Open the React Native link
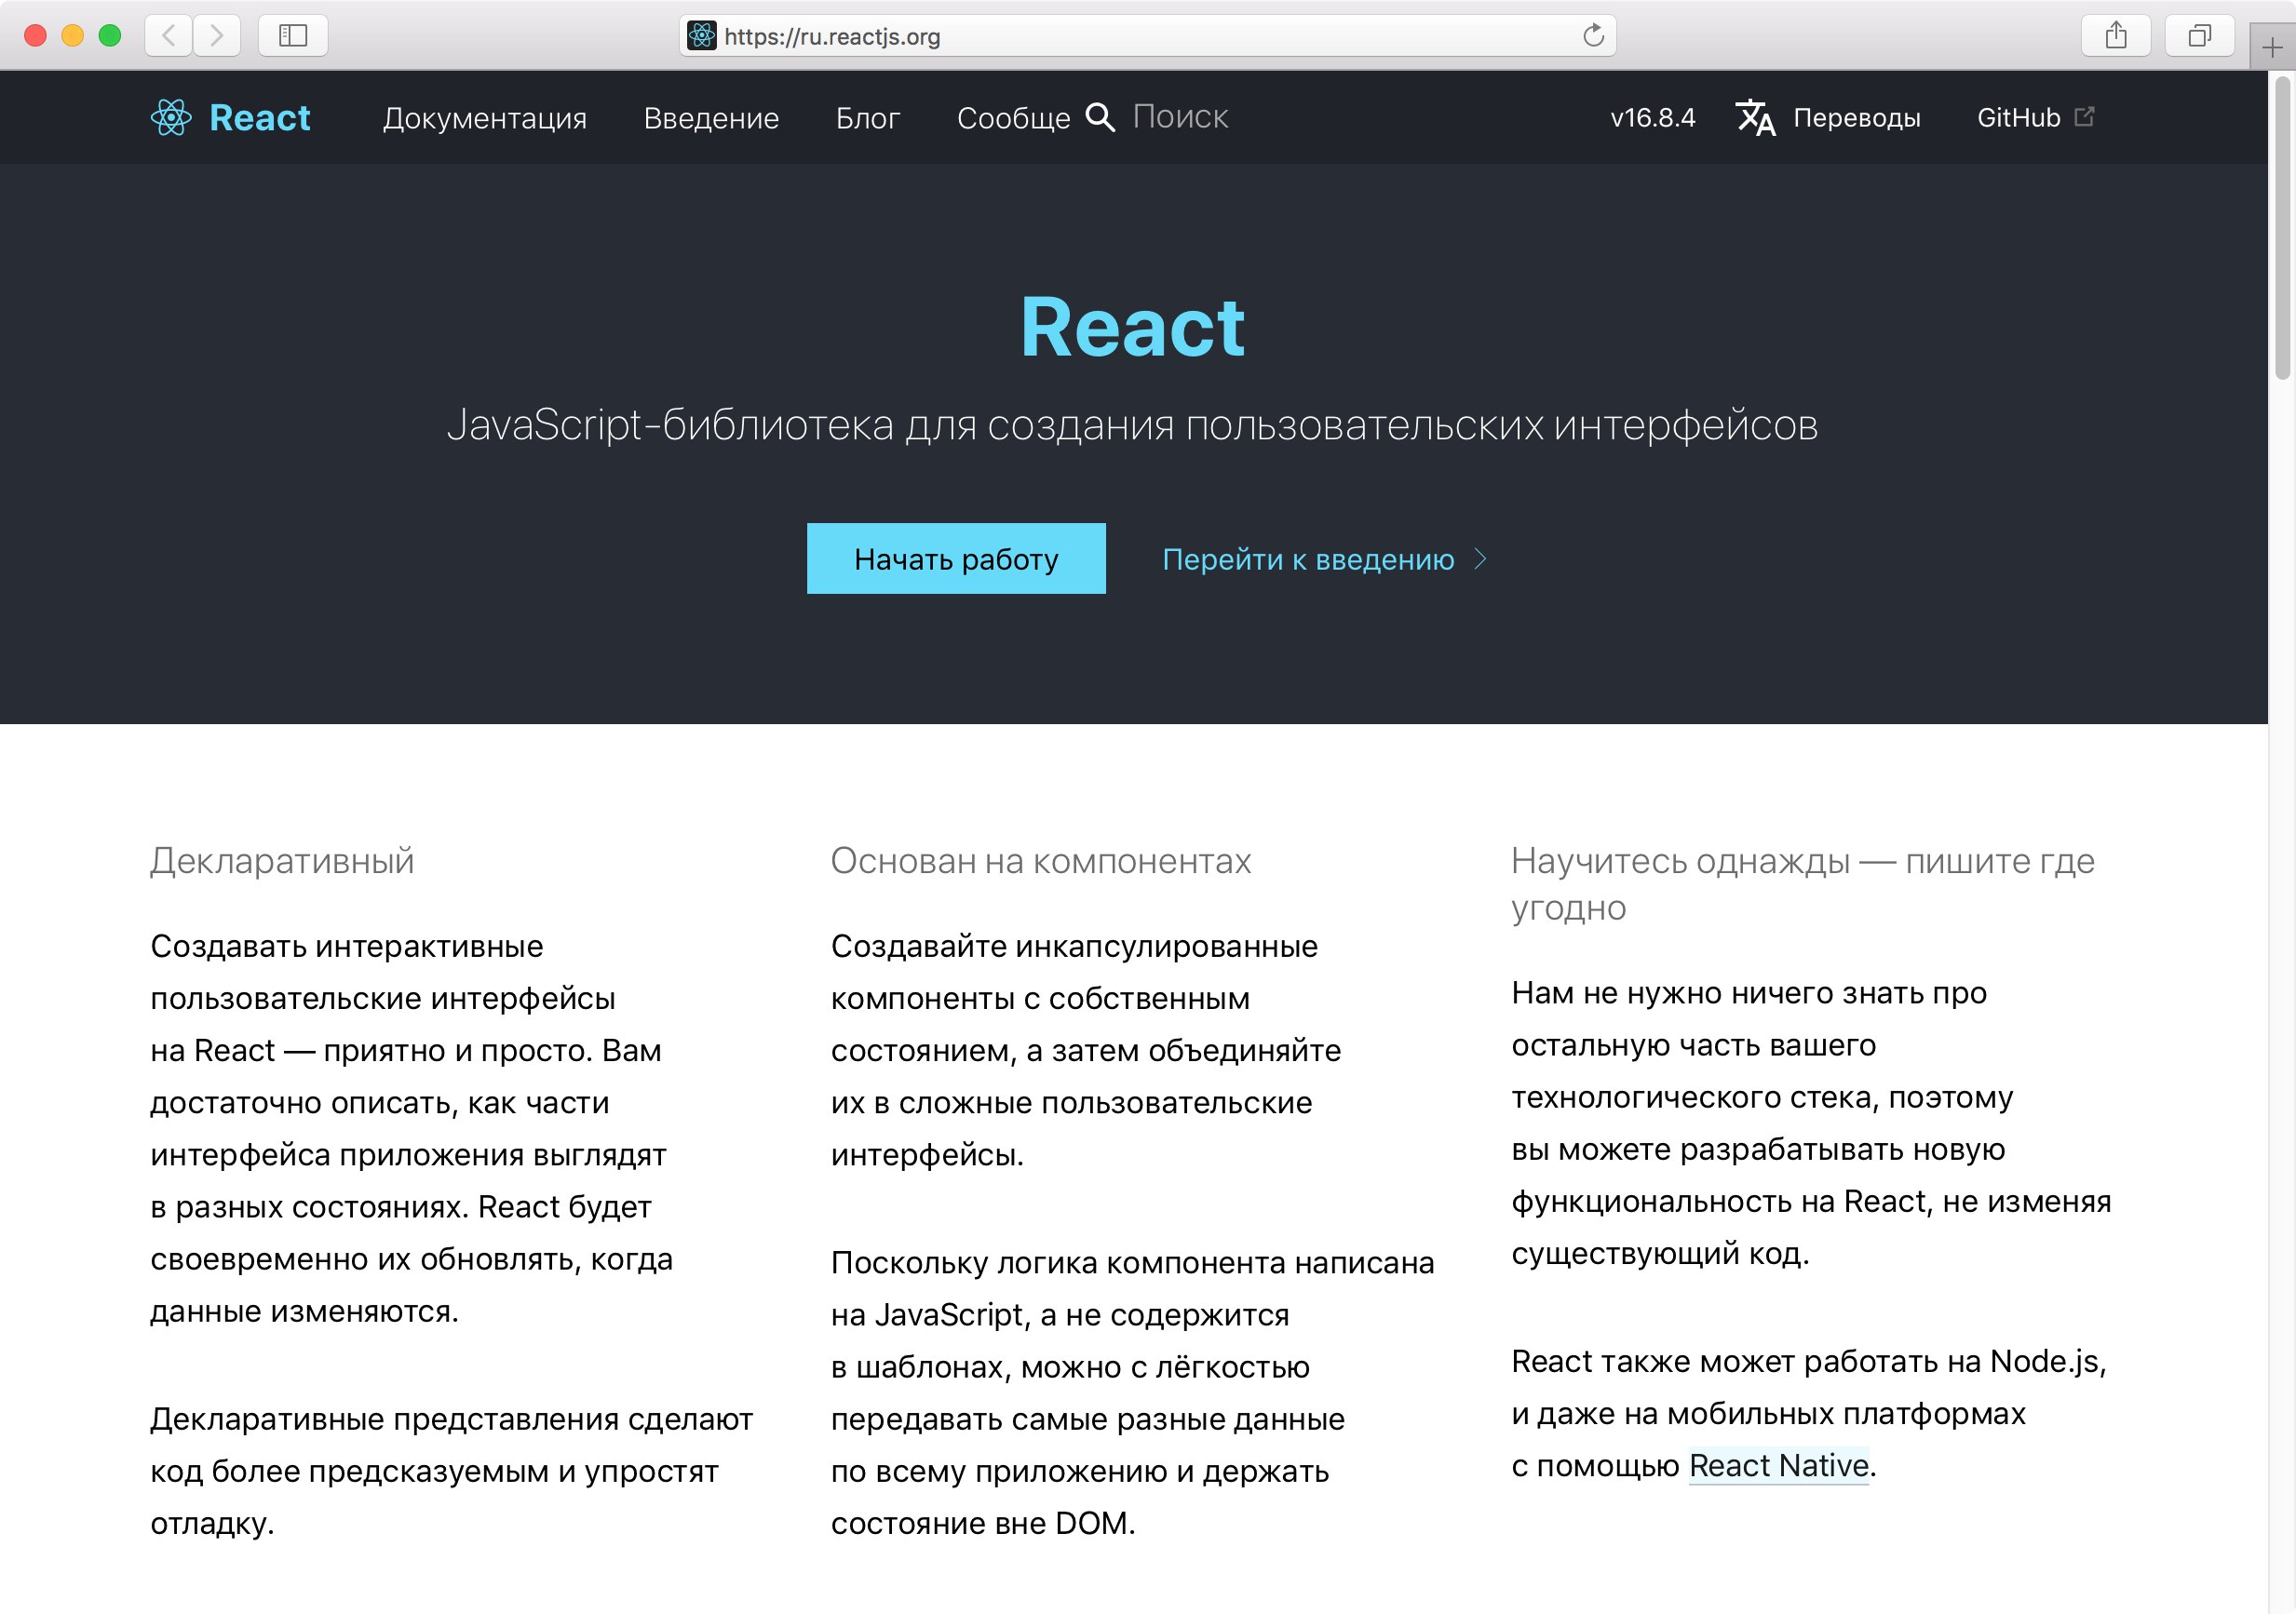 coord(1778,1465)
